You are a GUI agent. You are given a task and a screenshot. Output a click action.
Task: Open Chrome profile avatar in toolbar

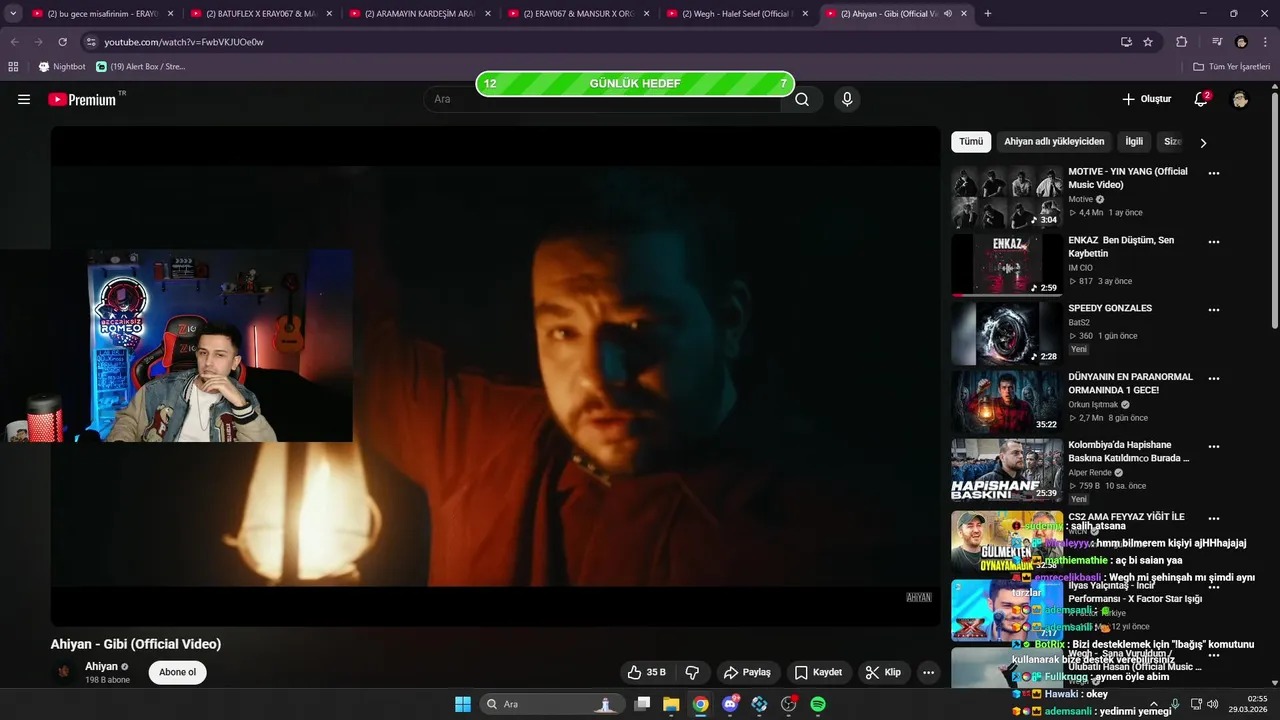pos(1241,42)
